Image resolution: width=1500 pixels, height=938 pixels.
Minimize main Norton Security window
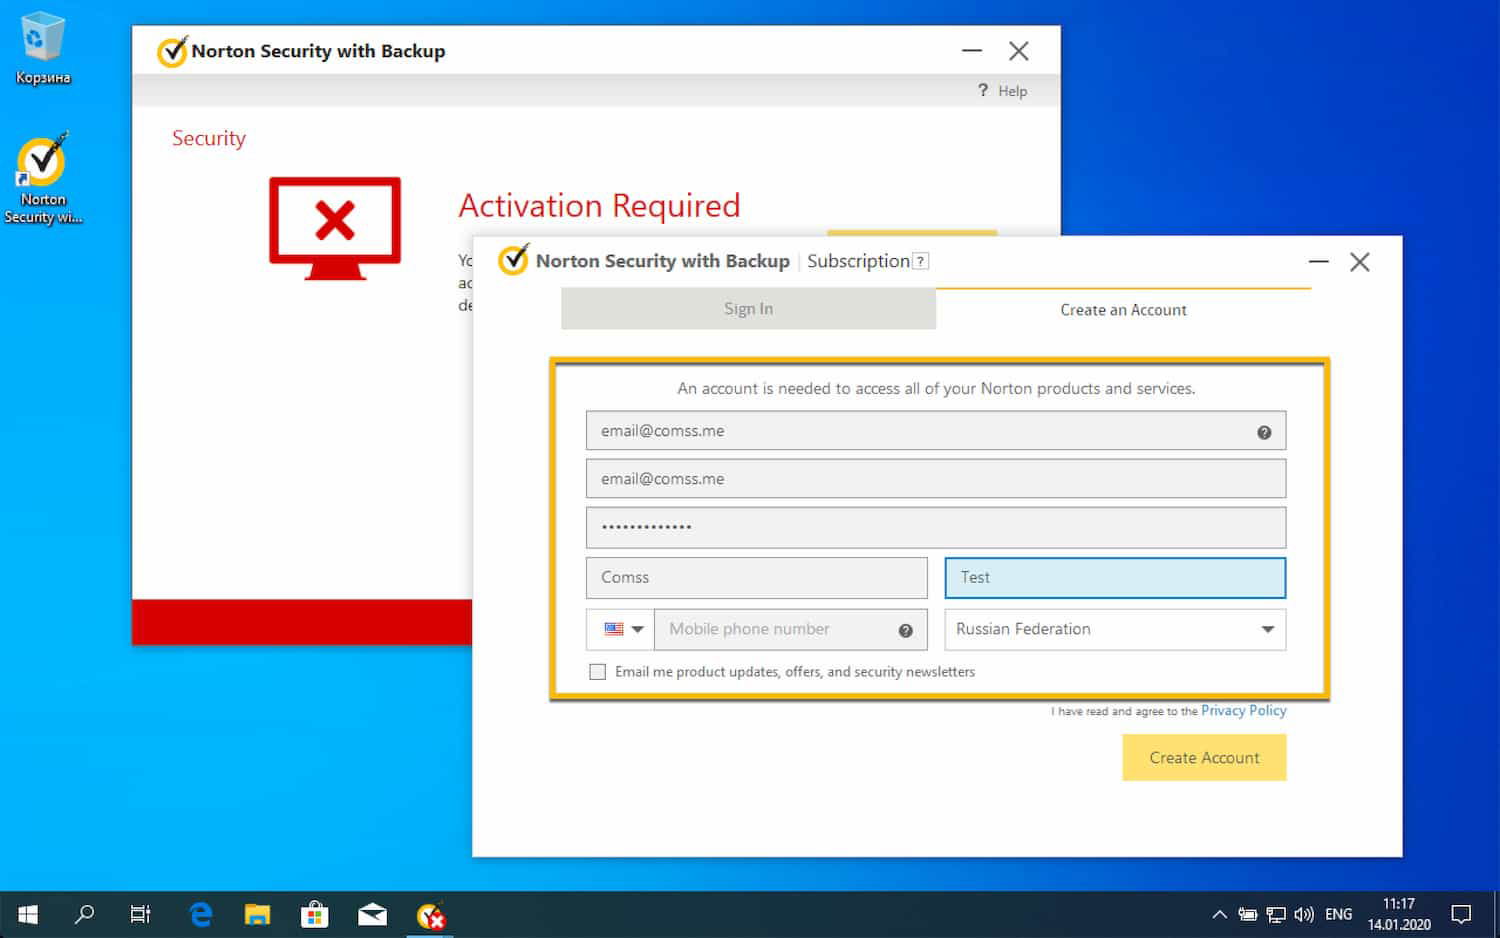[972, 51]
